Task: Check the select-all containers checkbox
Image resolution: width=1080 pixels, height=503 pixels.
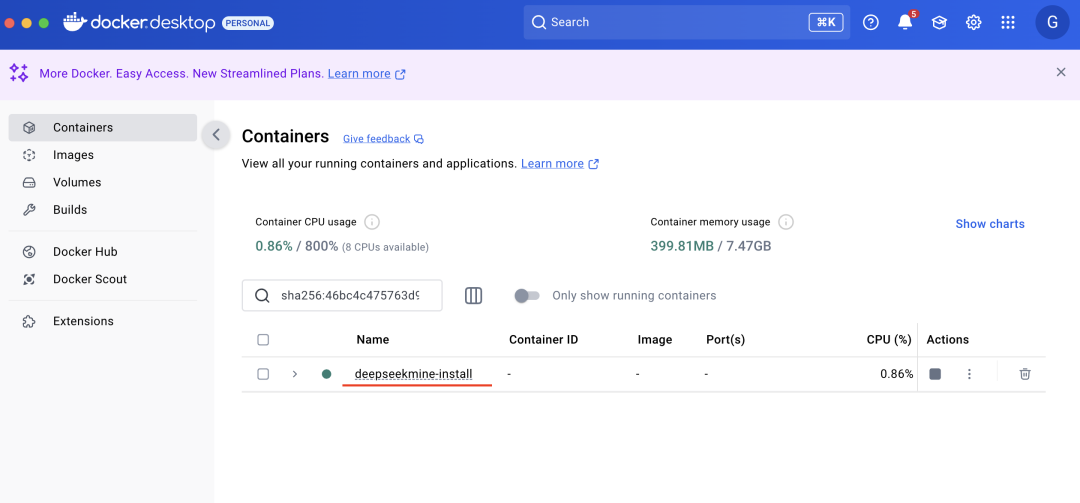Action: (x=263, y=340)
